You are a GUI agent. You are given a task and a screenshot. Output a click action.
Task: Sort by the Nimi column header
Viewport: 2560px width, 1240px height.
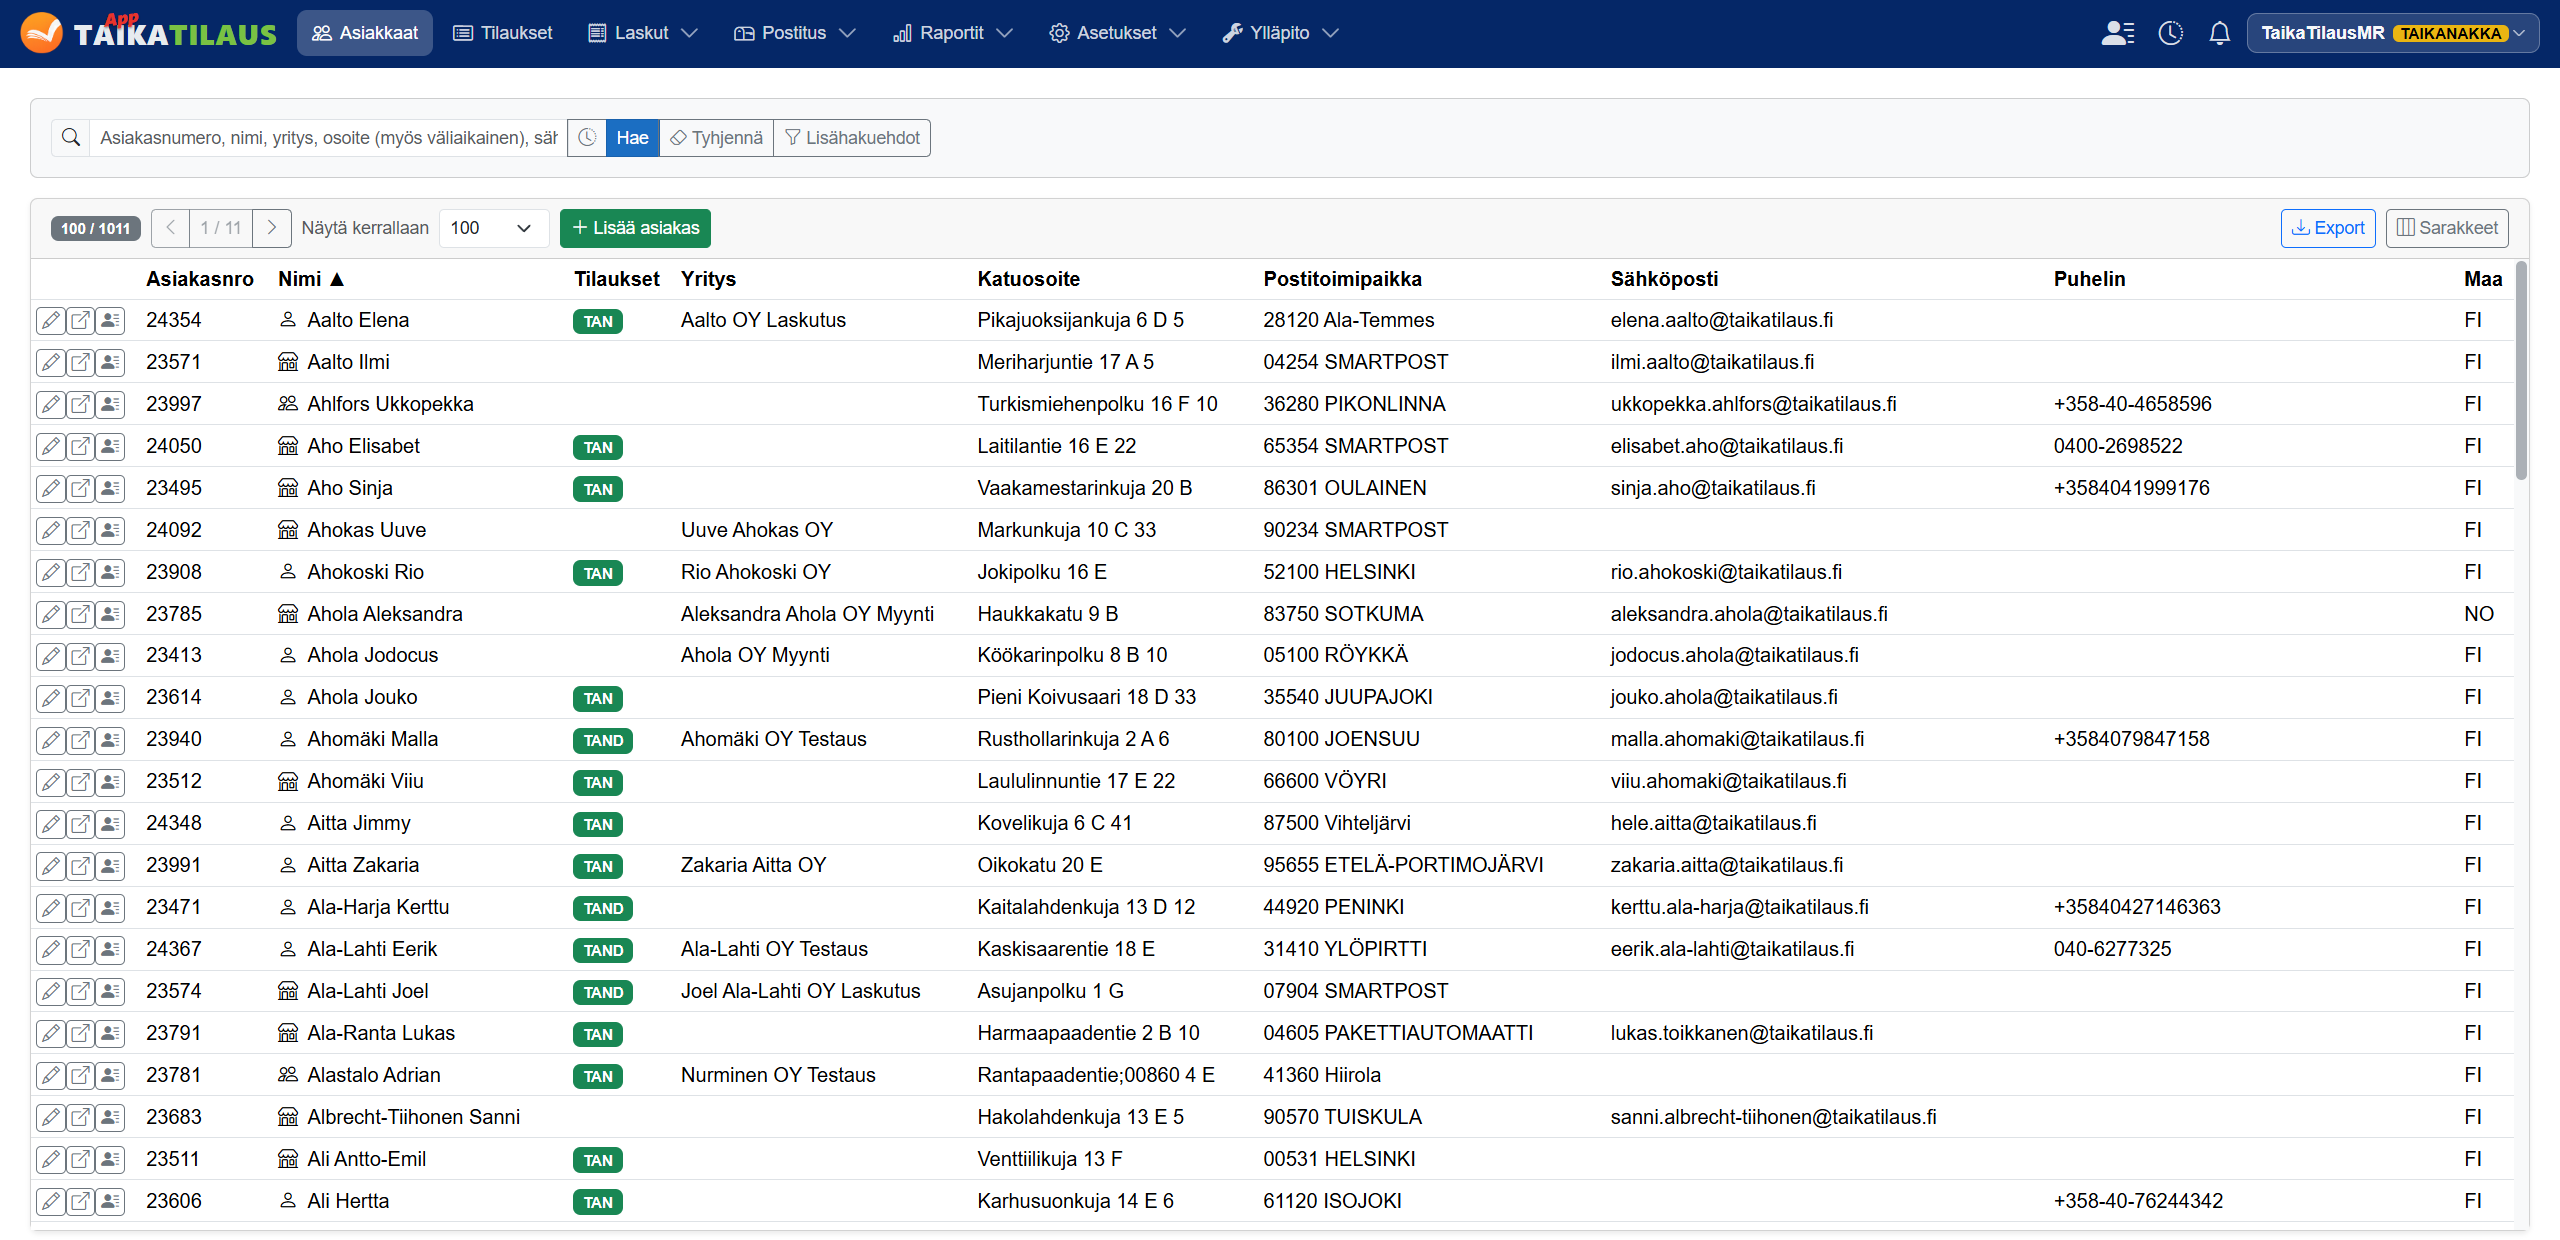pyautogui.click(x=310, y=279)
